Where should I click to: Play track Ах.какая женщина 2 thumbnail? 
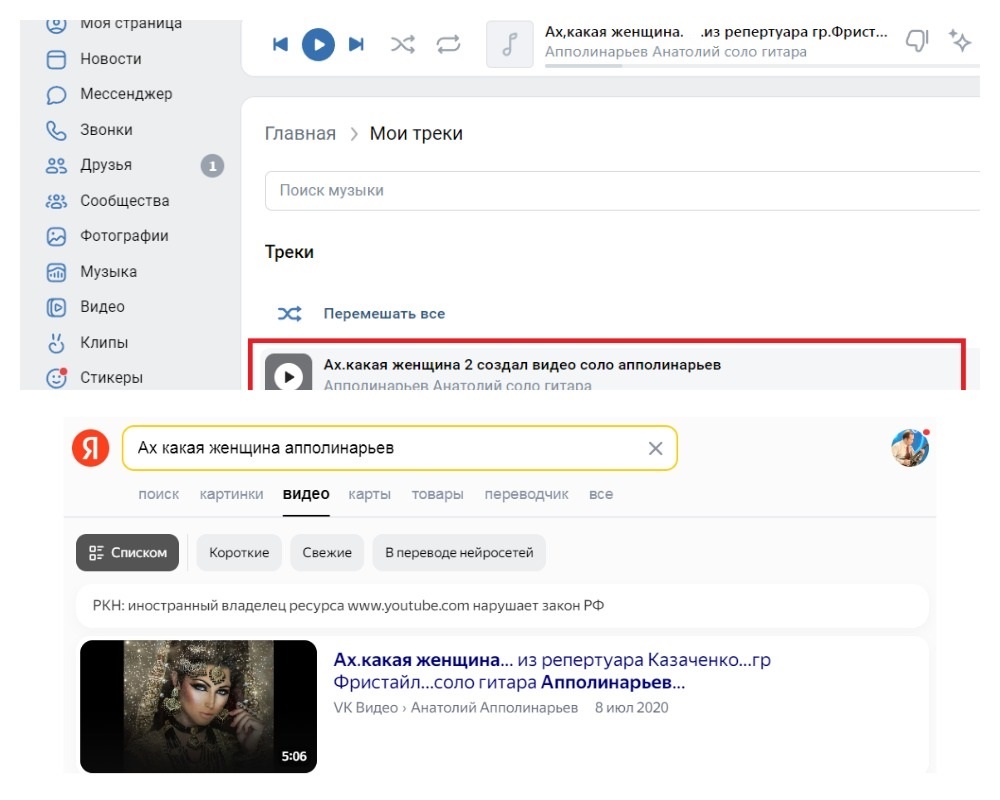[x=288, y=373]
